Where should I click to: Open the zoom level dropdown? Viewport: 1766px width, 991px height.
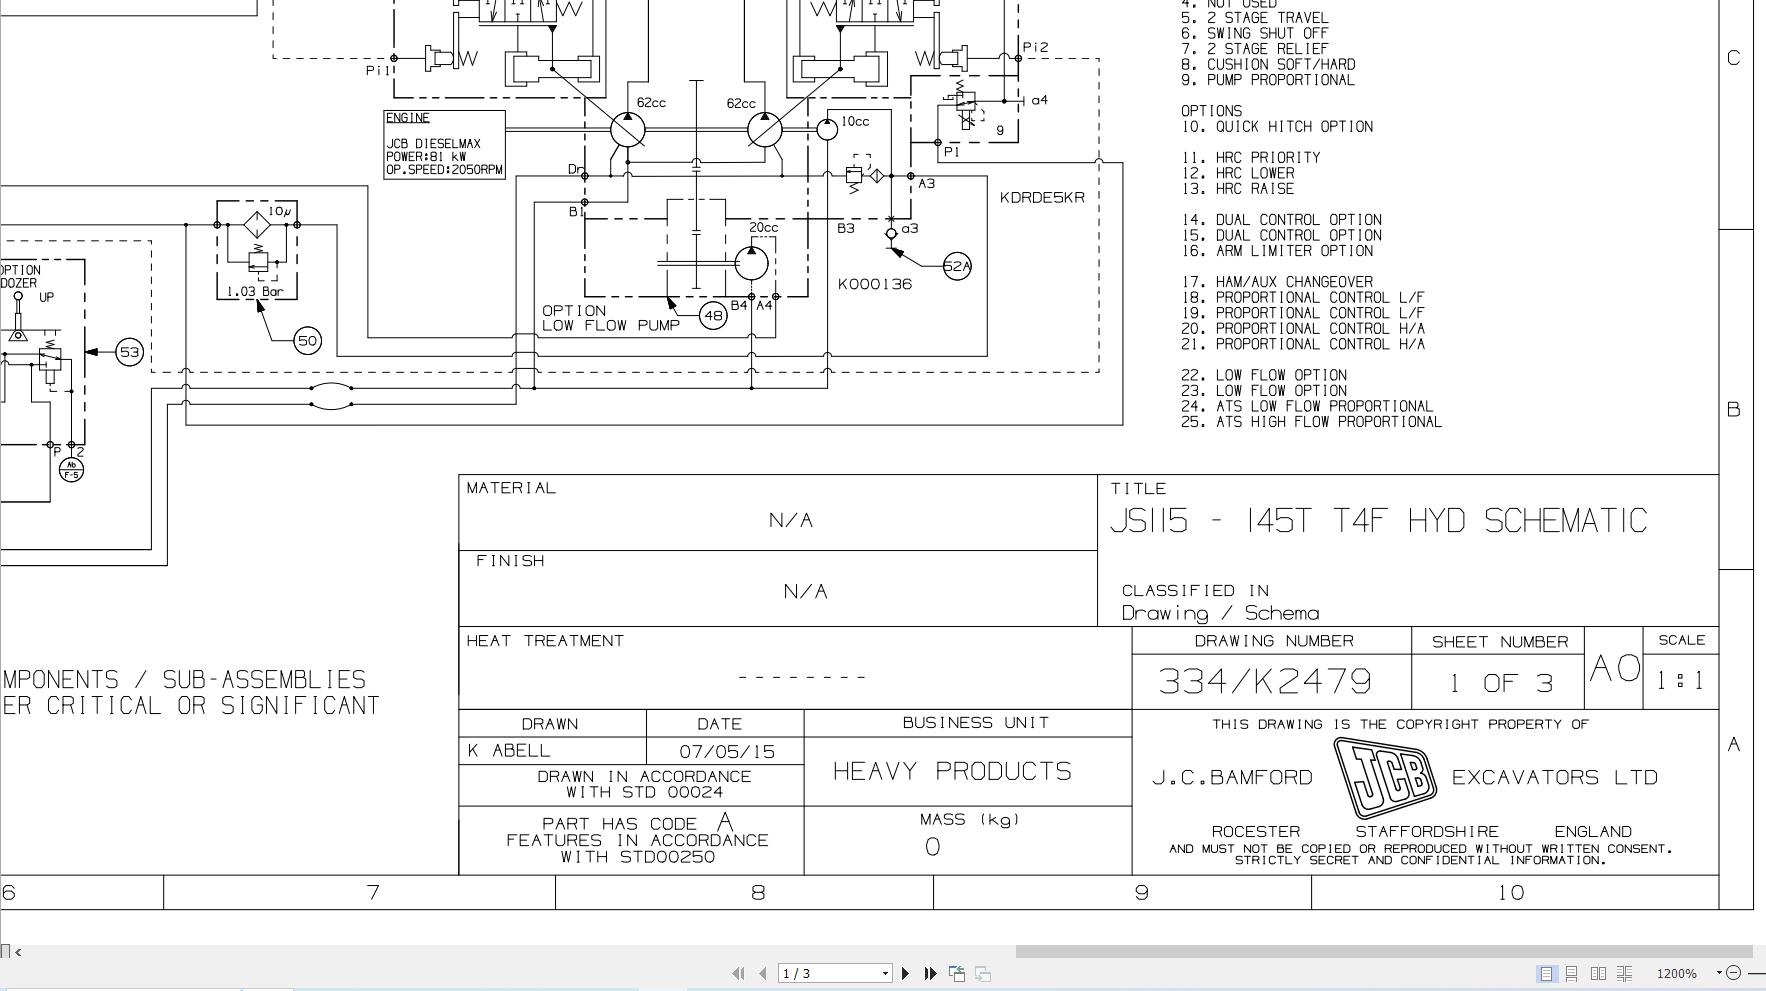point(1720,972)
